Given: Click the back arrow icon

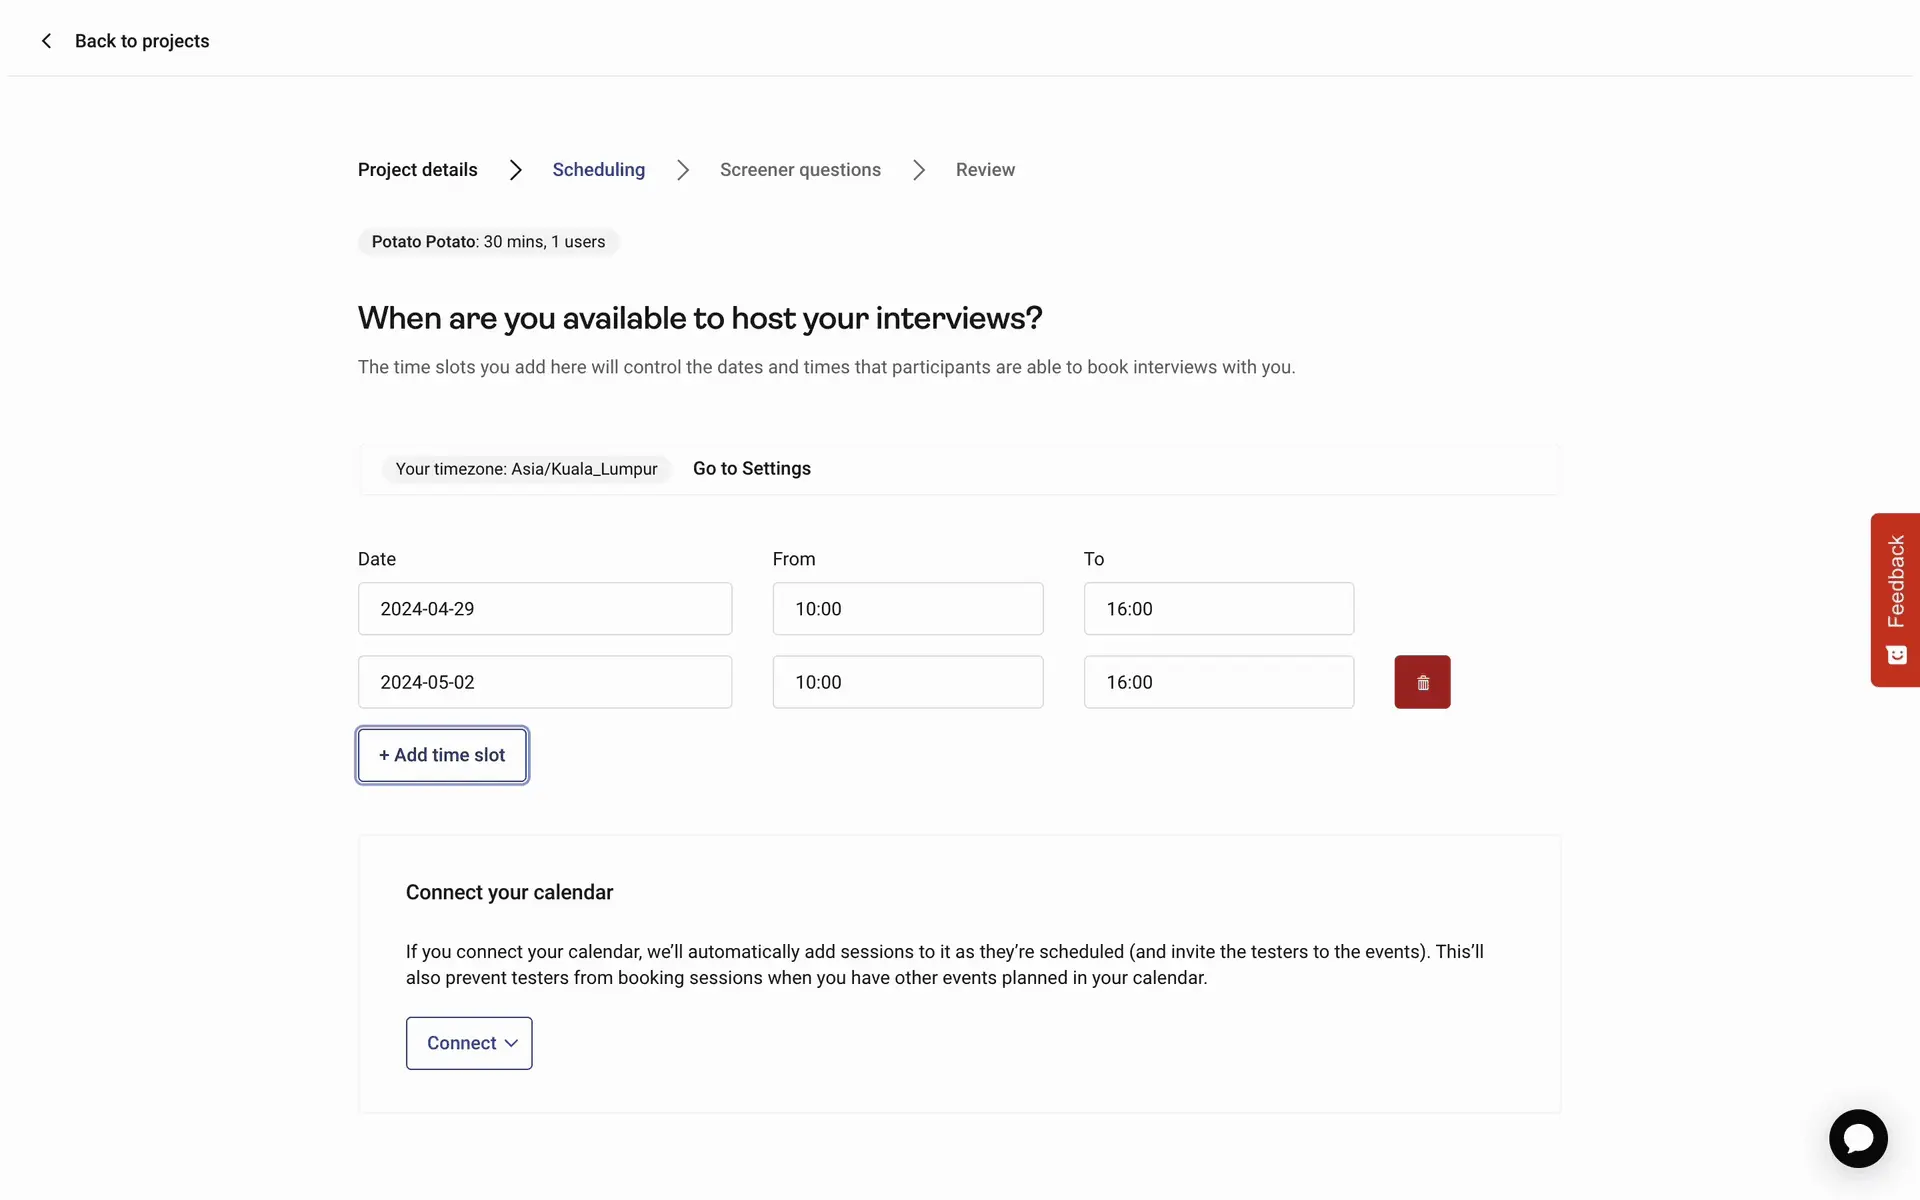Looking at the screenshot, I should point(46,41).
